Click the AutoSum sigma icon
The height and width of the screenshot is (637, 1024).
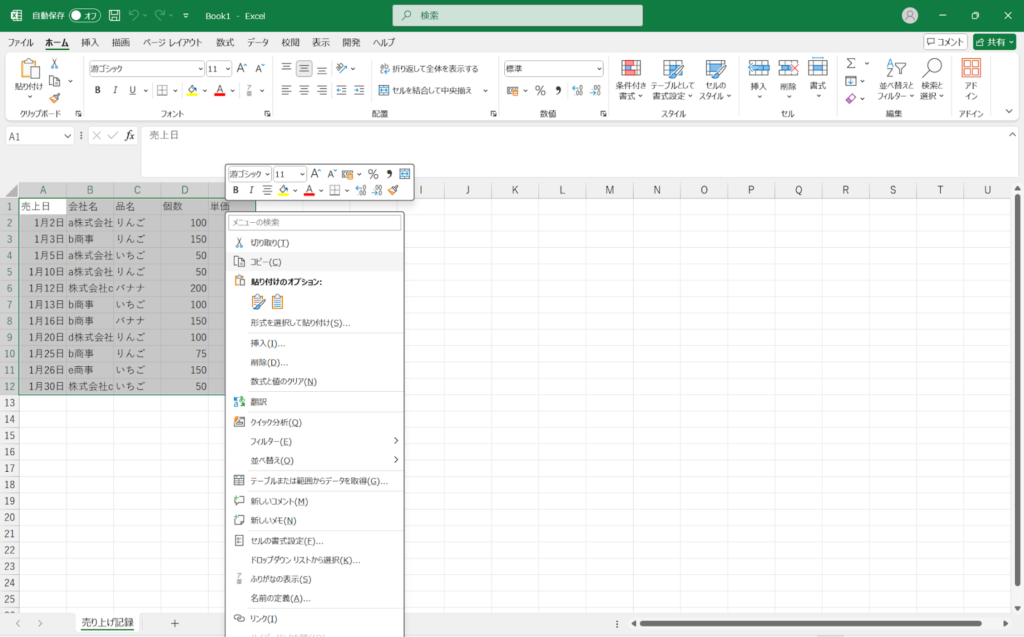click(851, 63)
